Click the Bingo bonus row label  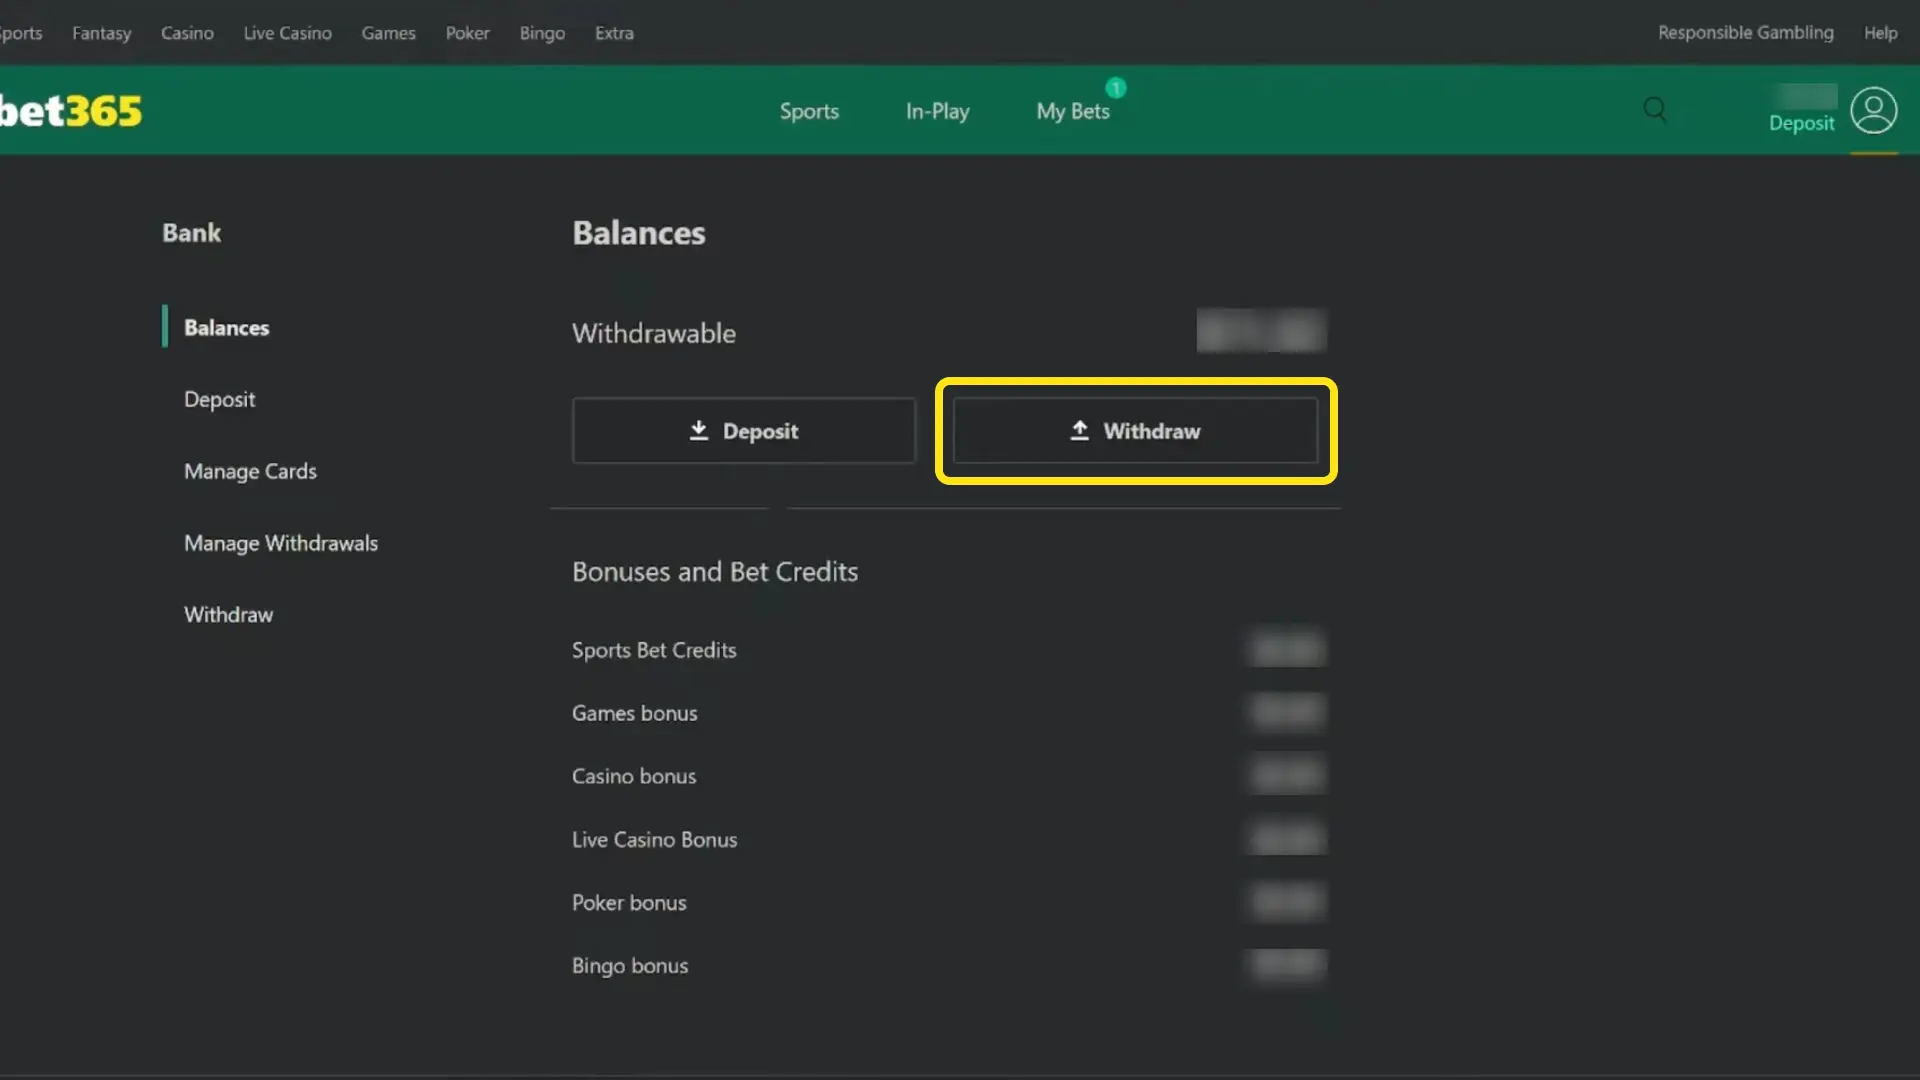629,966
